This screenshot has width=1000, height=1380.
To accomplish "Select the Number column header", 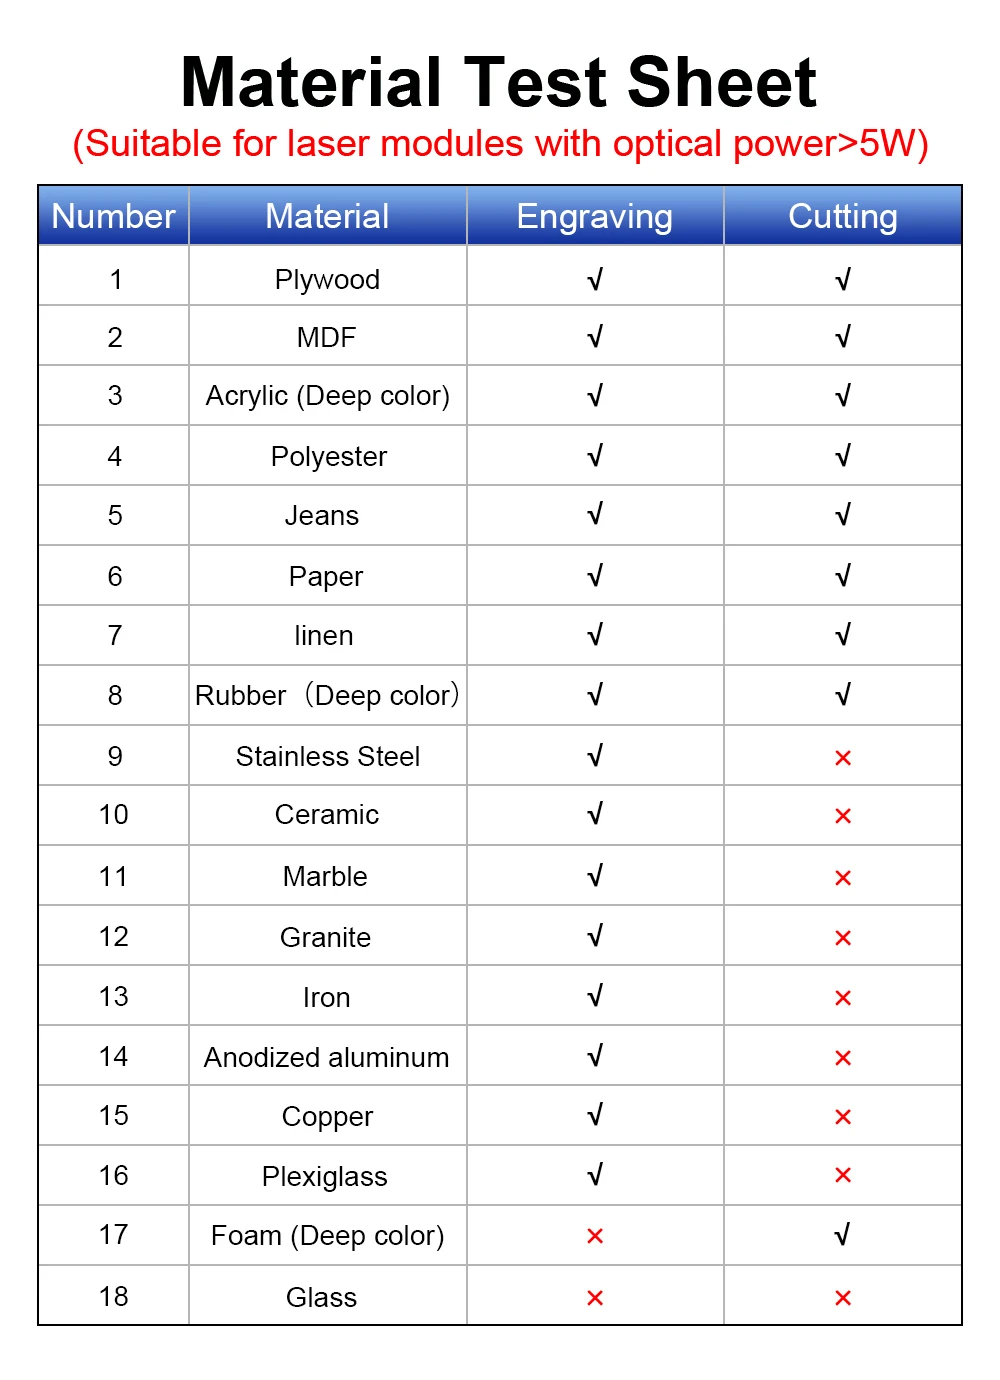I will (114, 216).
